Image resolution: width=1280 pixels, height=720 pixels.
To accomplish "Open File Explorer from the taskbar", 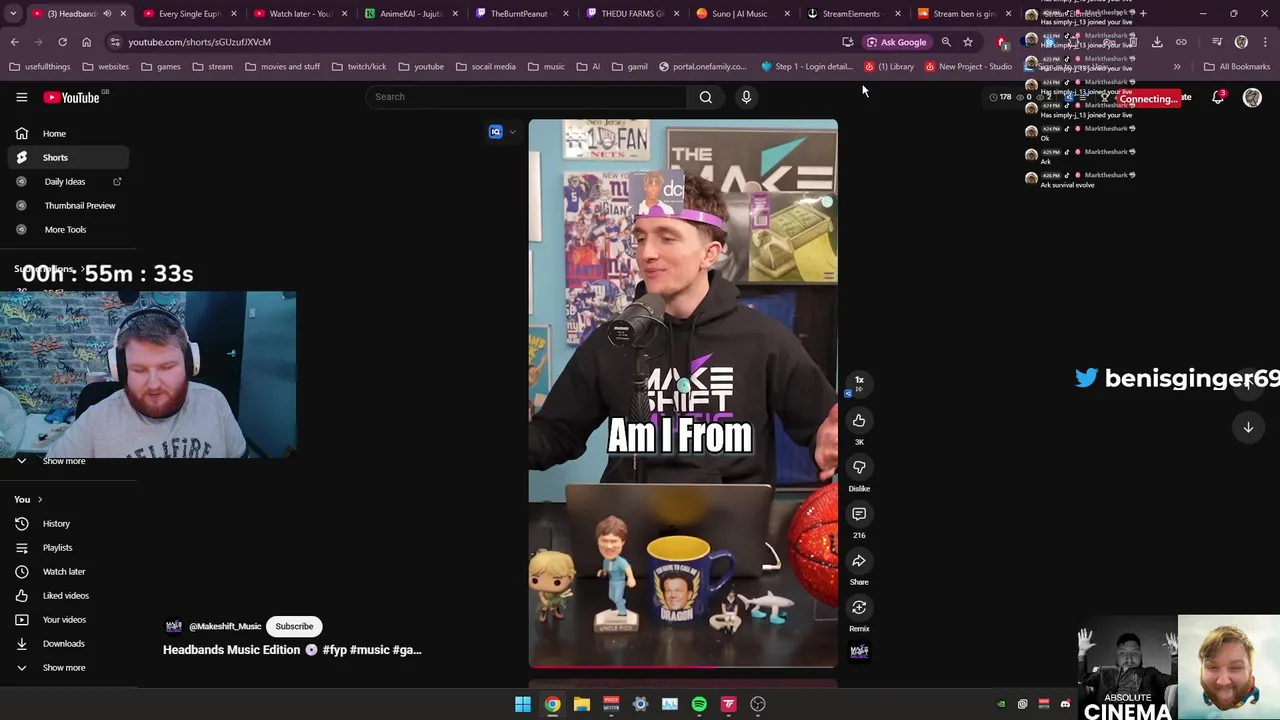I will click(581, 704).
